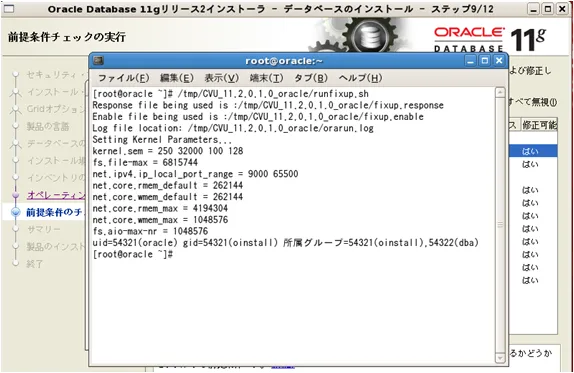Minimize the root@oracle terminal window
This screenshot has width=574, height=373.
tap(470, 61)
